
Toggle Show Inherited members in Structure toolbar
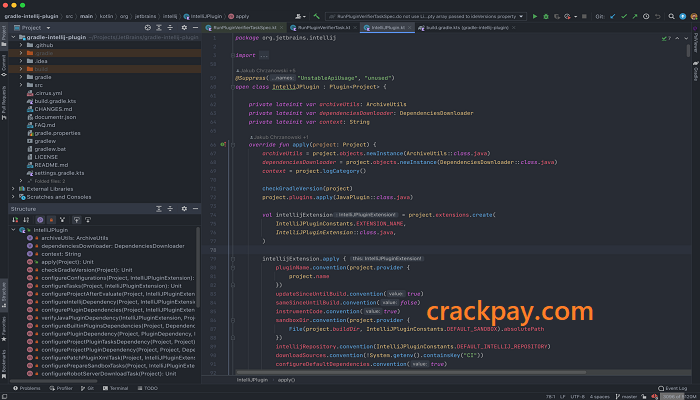pyautogui.click(x=62, y=220)
